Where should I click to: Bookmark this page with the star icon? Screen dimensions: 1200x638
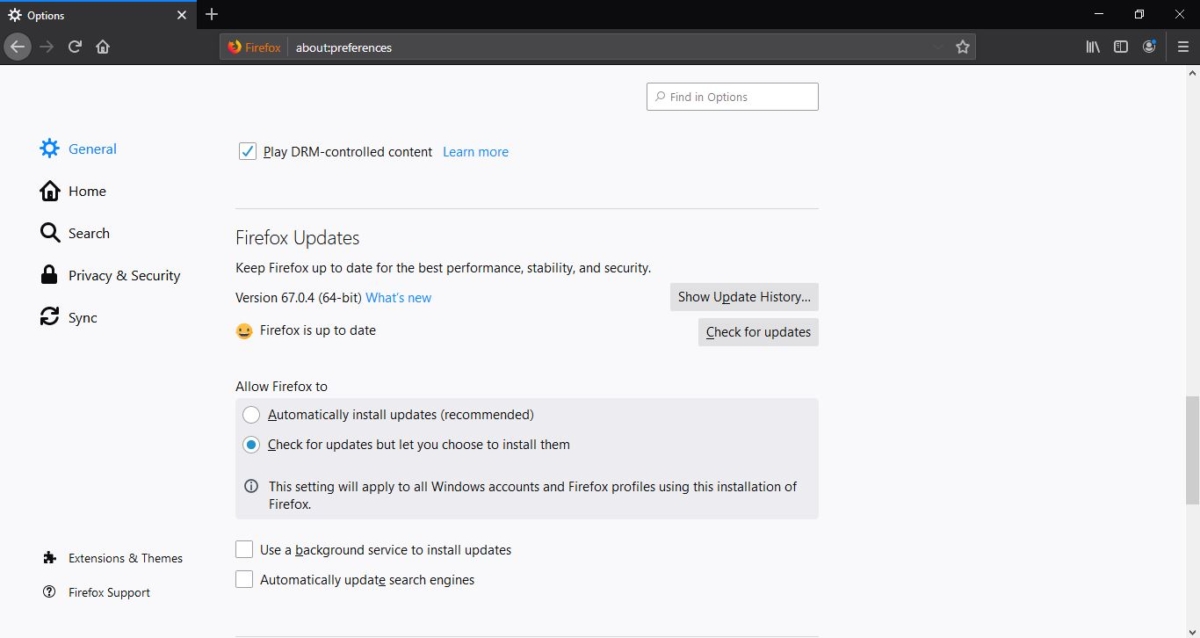962,47
